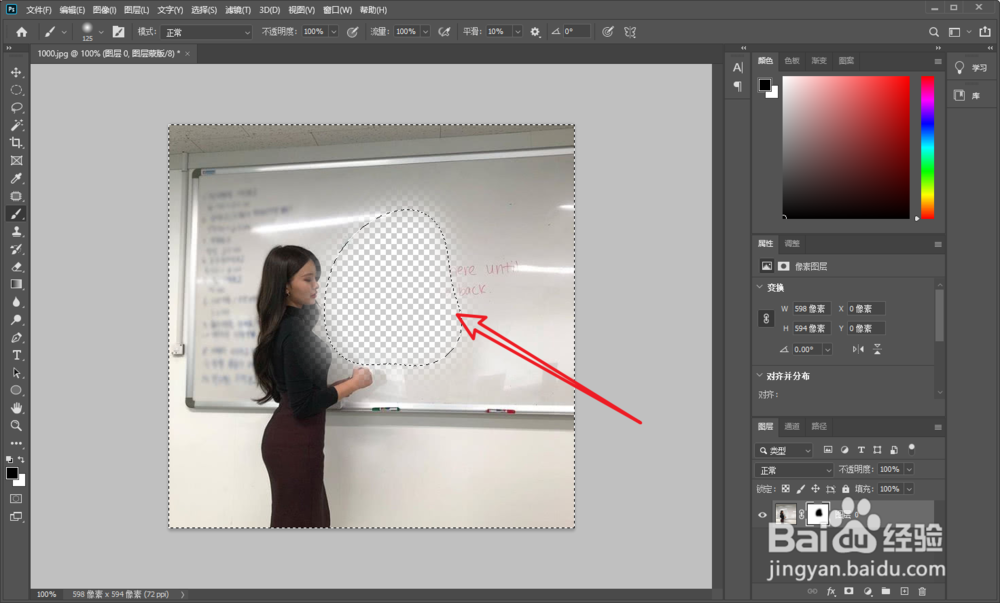
Task: Select the Horizontal Type tool
Action: [17, 355]
